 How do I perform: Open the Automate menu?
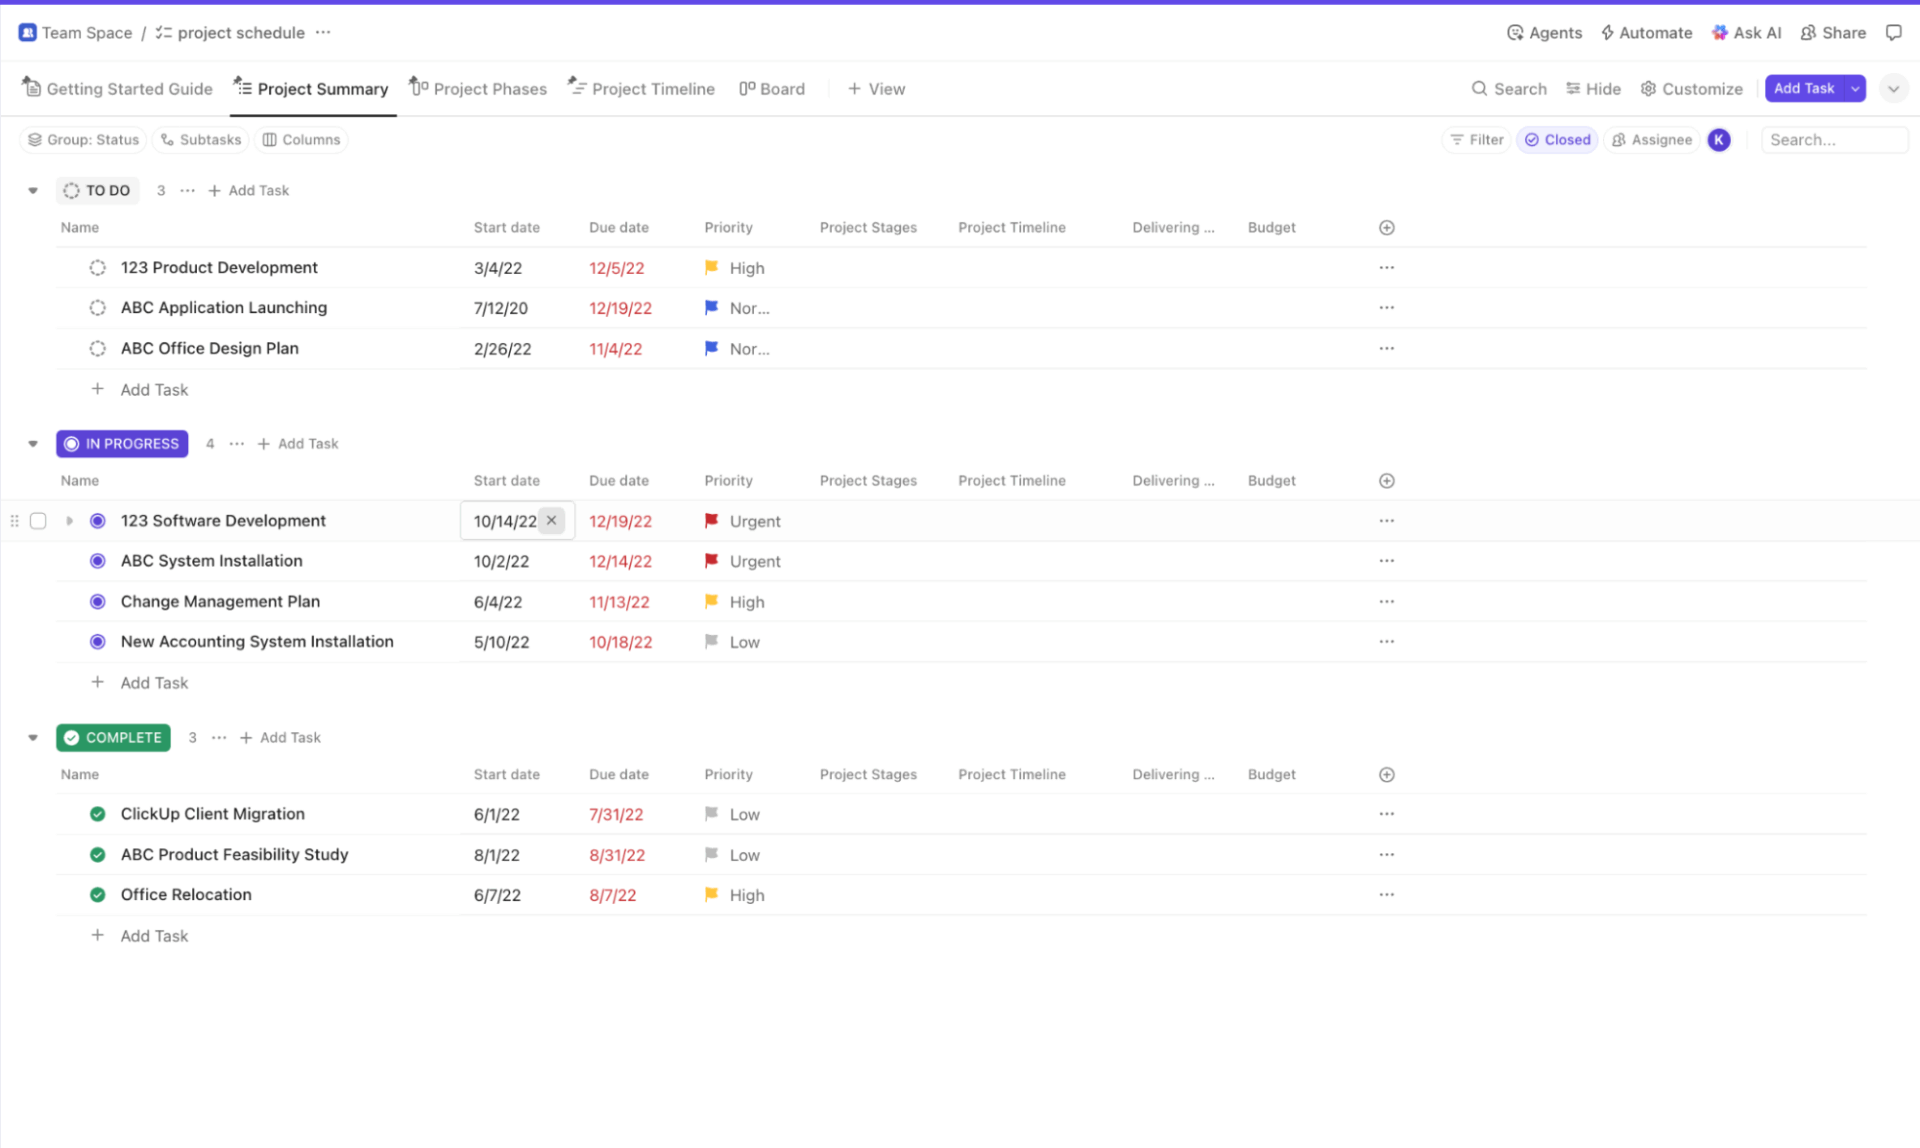pyautogui.click(x=1646, y=32)
